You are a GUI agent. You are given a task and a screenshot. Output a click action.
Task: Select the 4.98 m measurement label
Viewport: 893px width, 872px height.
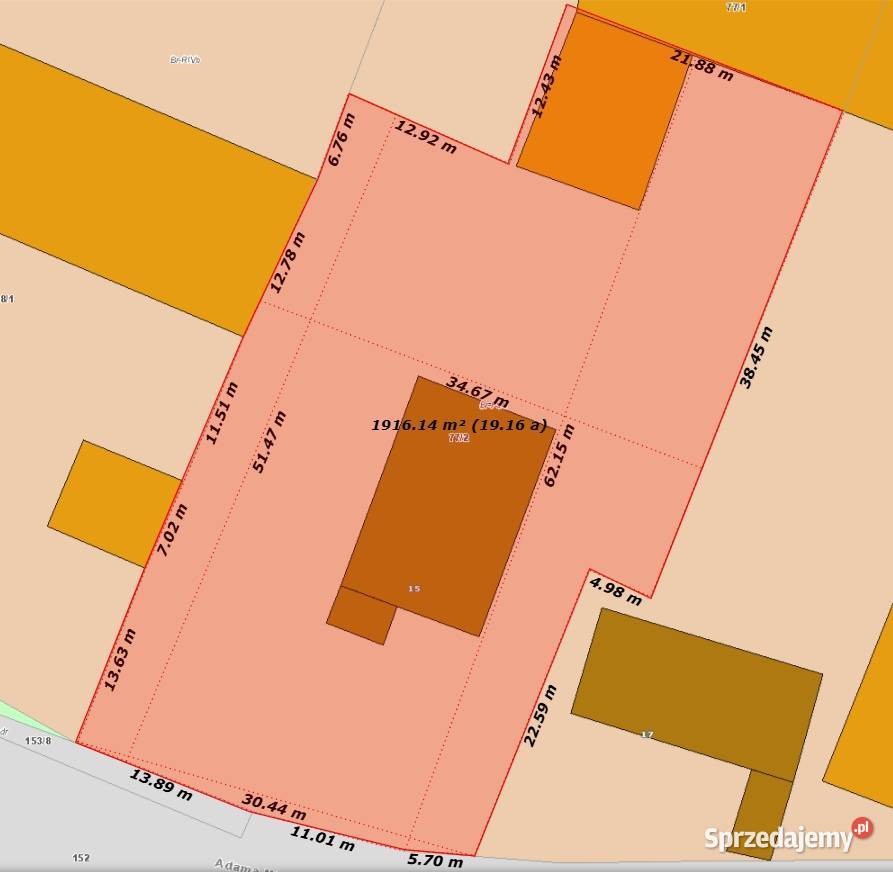(x=616, y=591)
